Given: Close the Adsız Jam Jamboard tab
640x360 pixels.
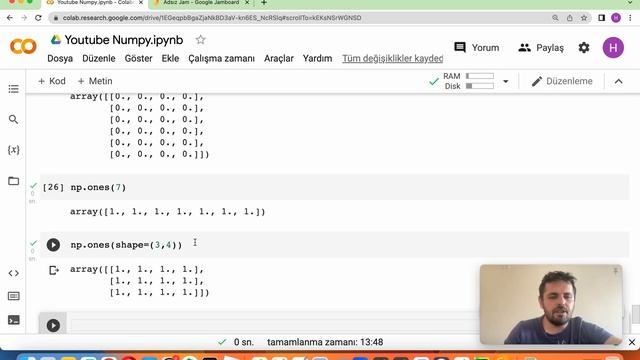Looking at the screenshot, I should tap(247, 3).
